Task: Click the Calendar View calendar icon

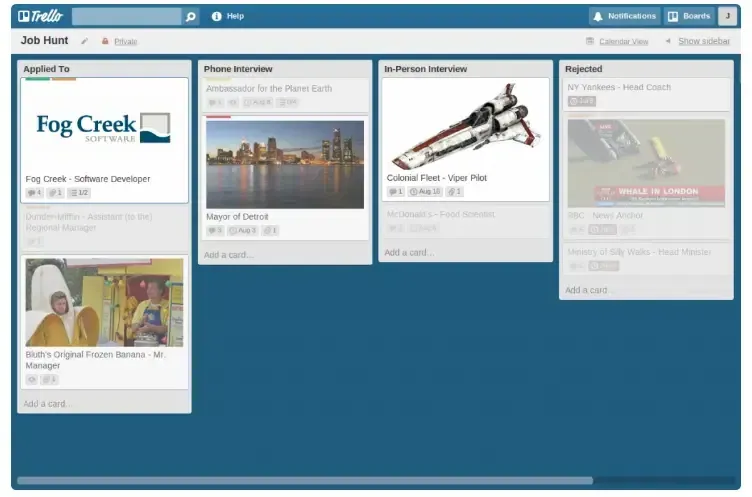Action: coord(590,41)
